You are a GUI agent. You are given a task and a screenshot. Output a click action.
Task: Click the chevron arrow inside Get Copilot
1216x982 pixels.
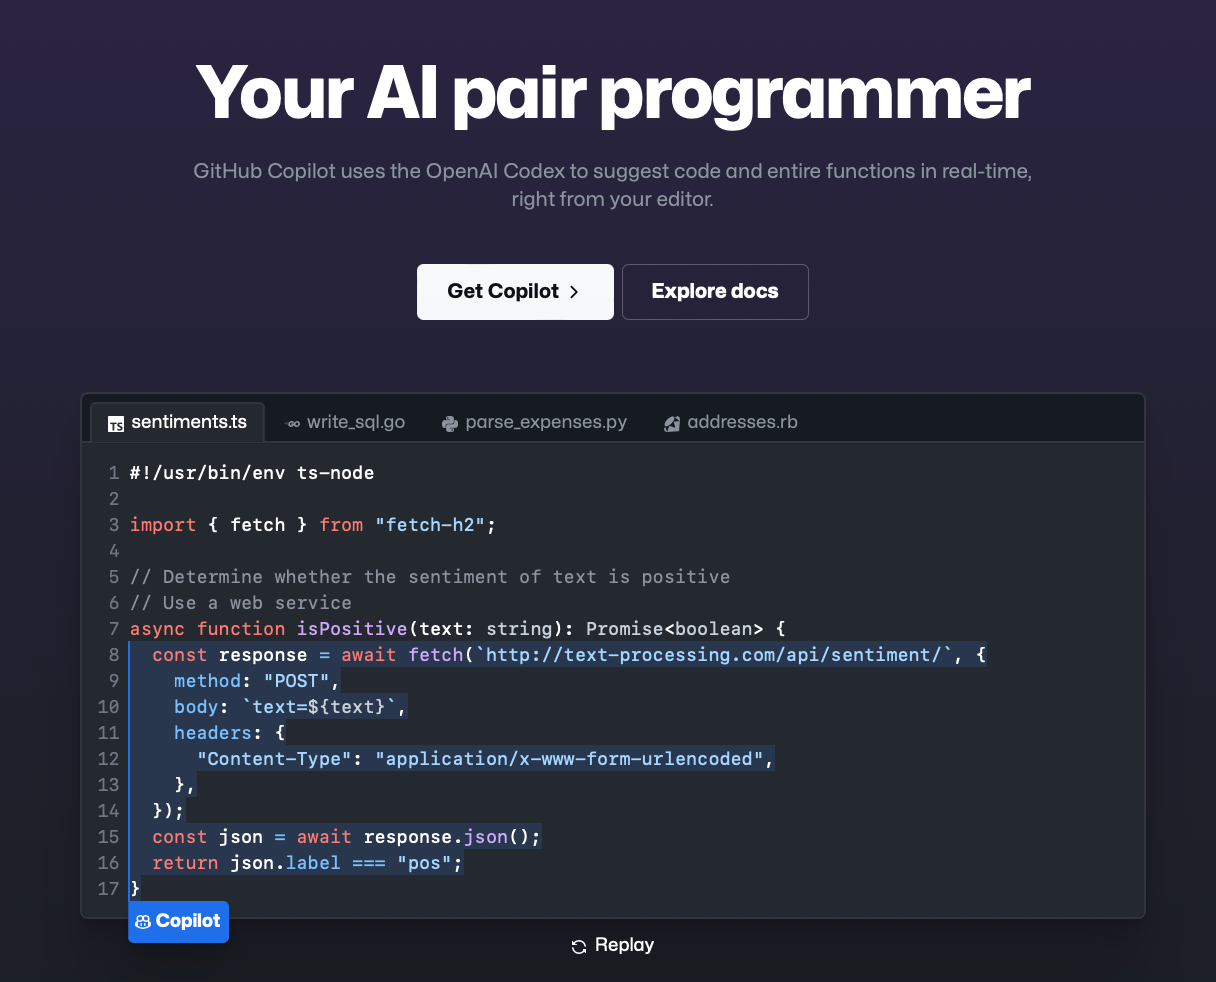coord(573,291)
